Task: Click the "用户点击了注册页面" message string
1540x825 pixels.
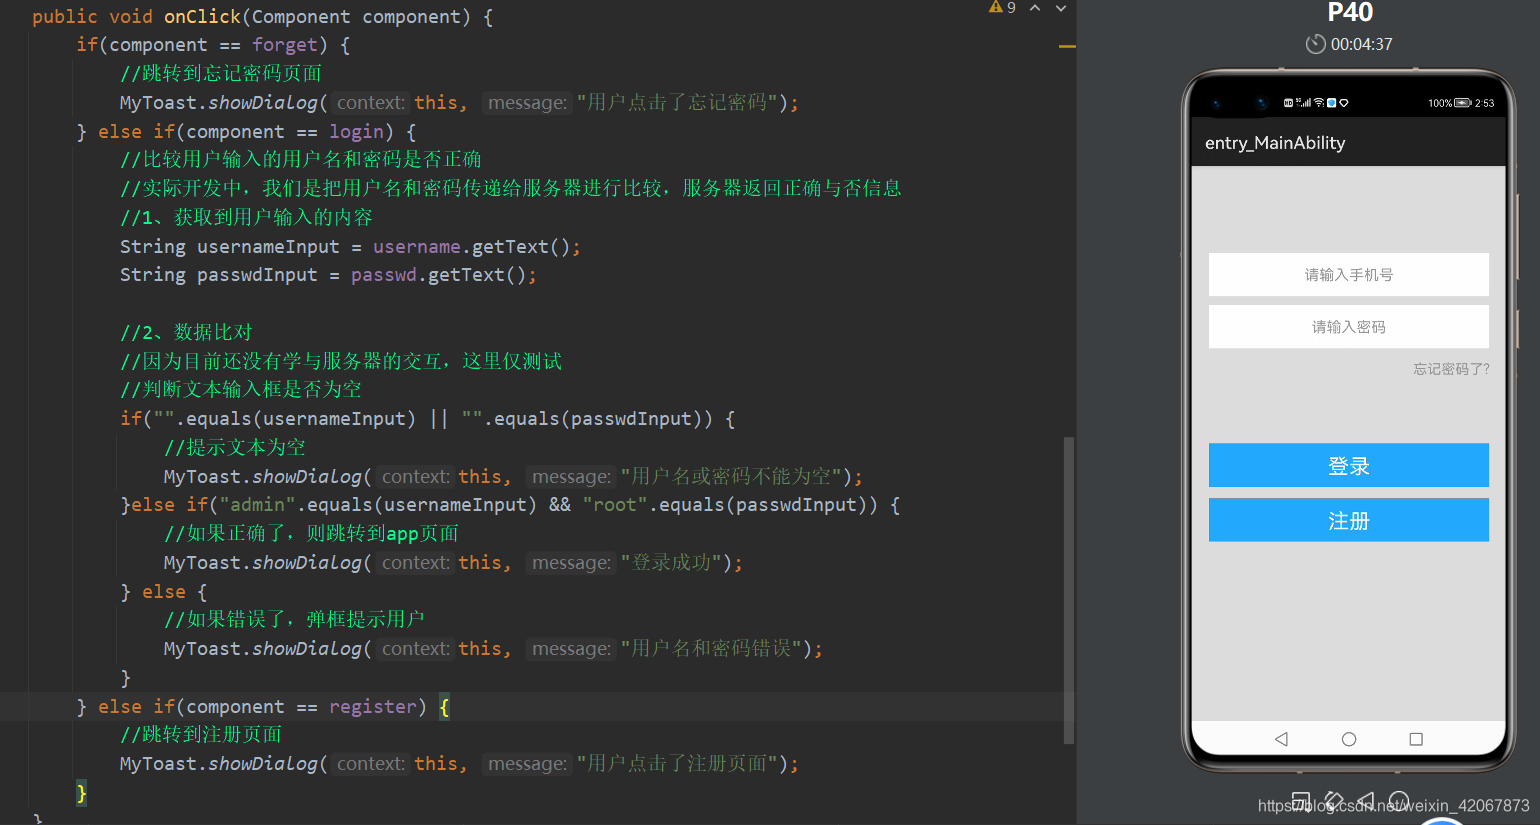Action: (x=677, y=764)
